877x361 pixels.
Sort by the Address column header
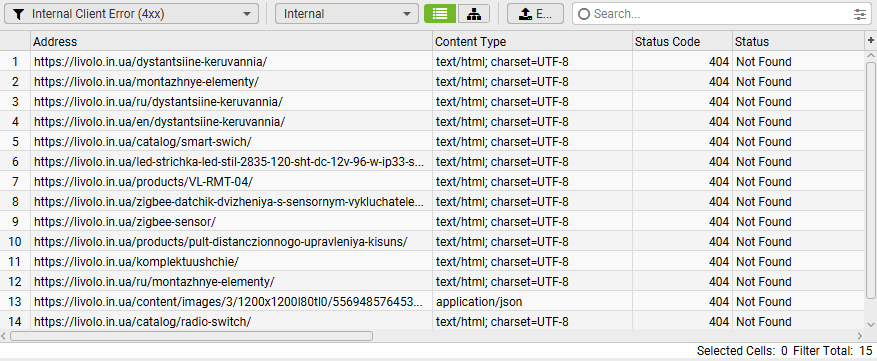click(x=232, y=41)
